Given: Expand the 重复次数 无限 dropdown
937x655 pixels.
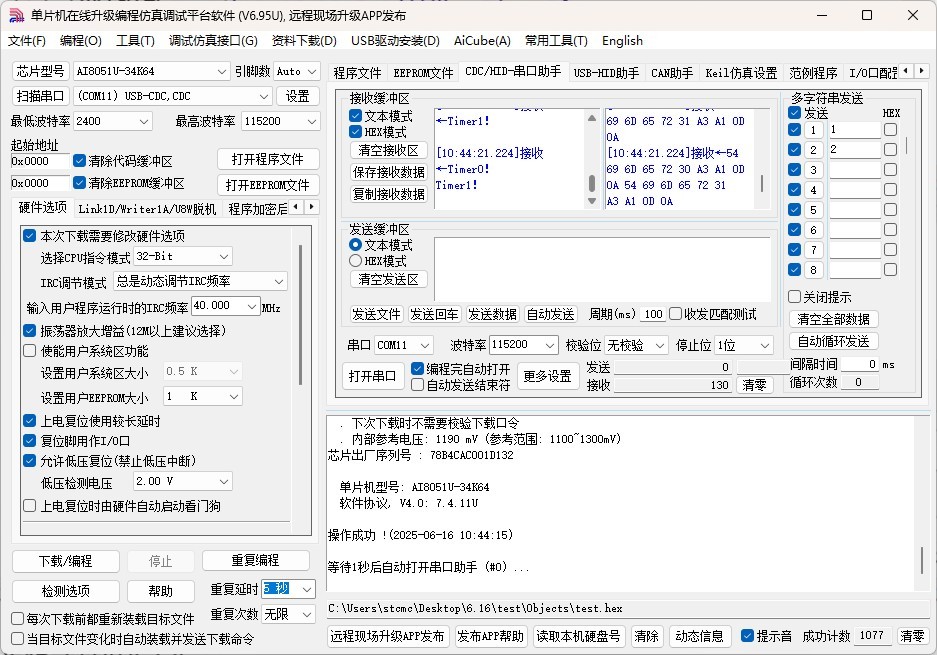Looking at the screenshot, I should click(x=307, y=614).
